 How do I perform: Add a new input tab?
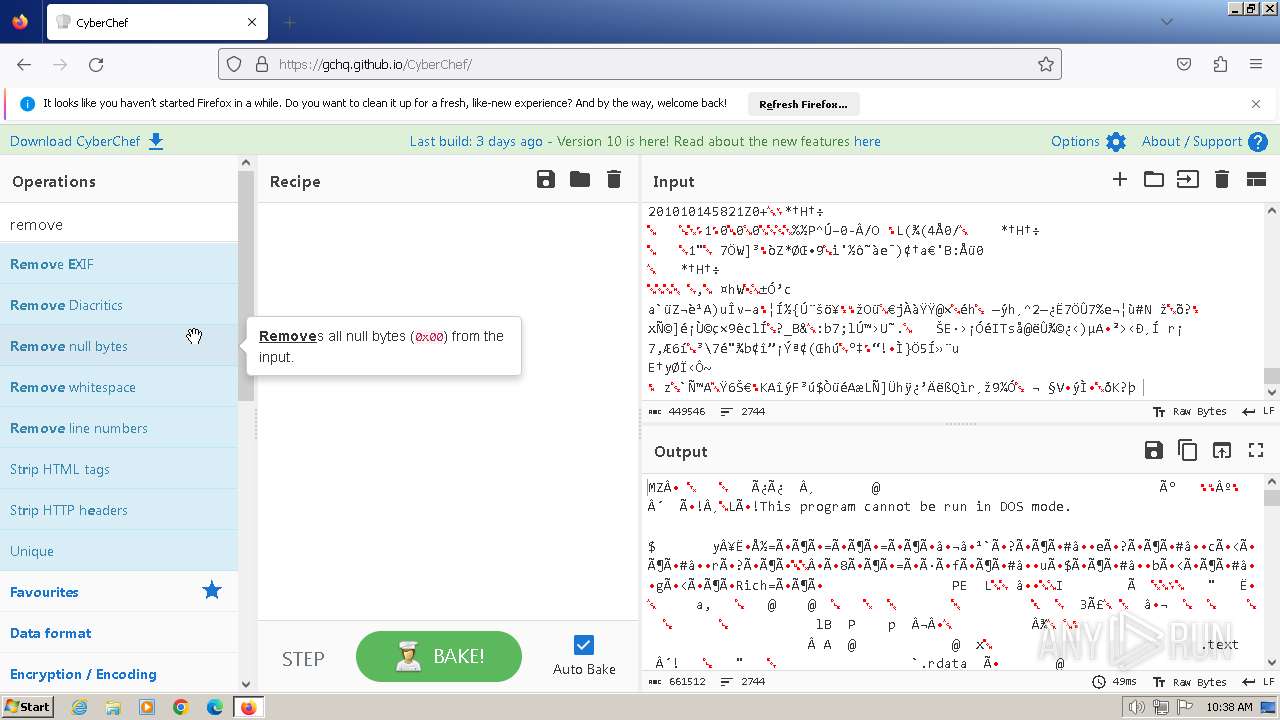[x=1120, y=180]
